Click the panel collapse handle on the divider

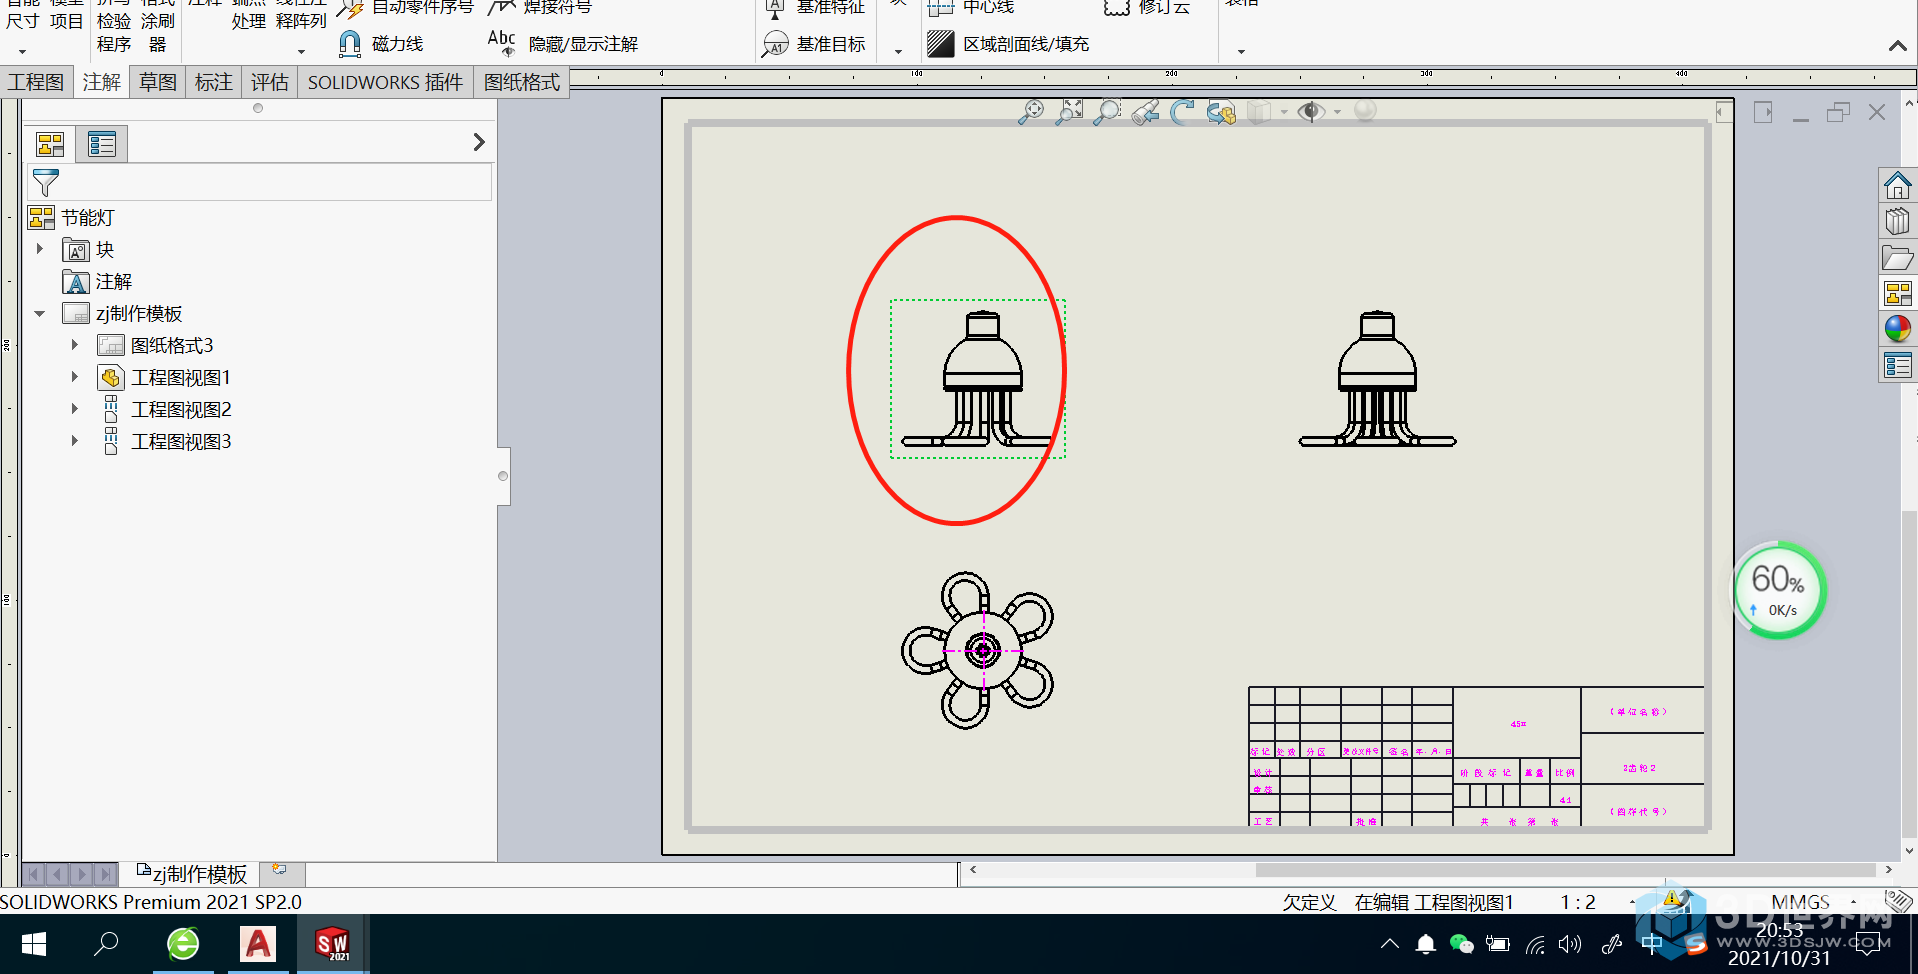click(503, 476)
